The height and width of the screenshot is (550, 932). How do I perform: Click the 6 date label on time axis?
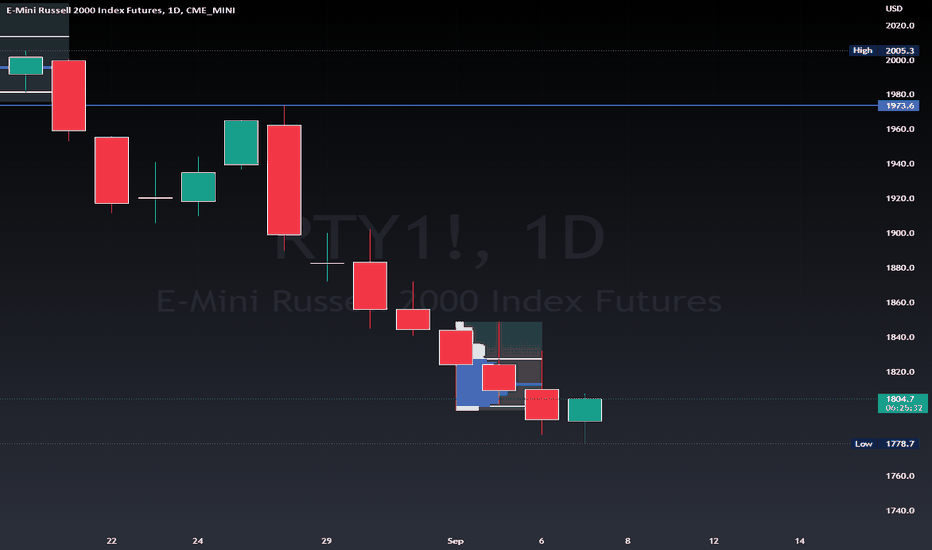coord(541,540)
